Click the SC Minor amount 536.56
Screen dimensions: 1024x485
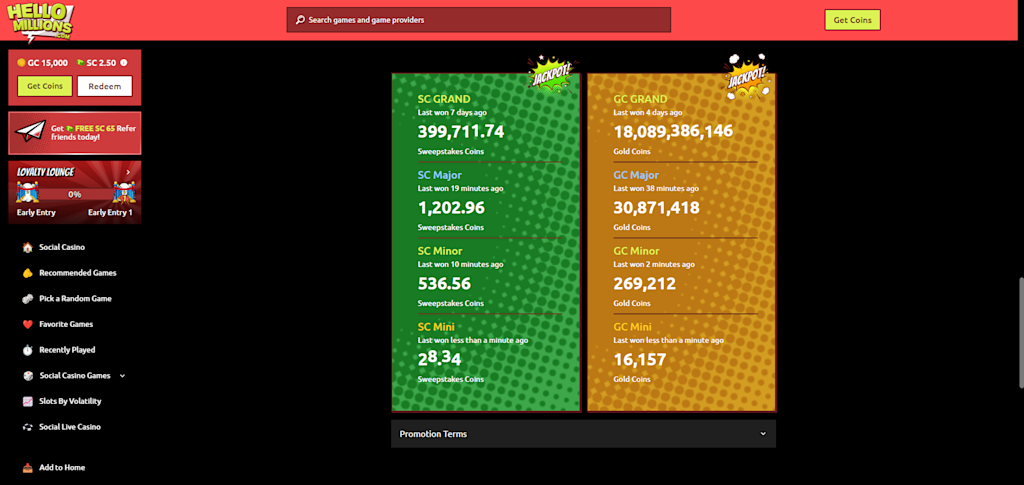tap(444, 283)
